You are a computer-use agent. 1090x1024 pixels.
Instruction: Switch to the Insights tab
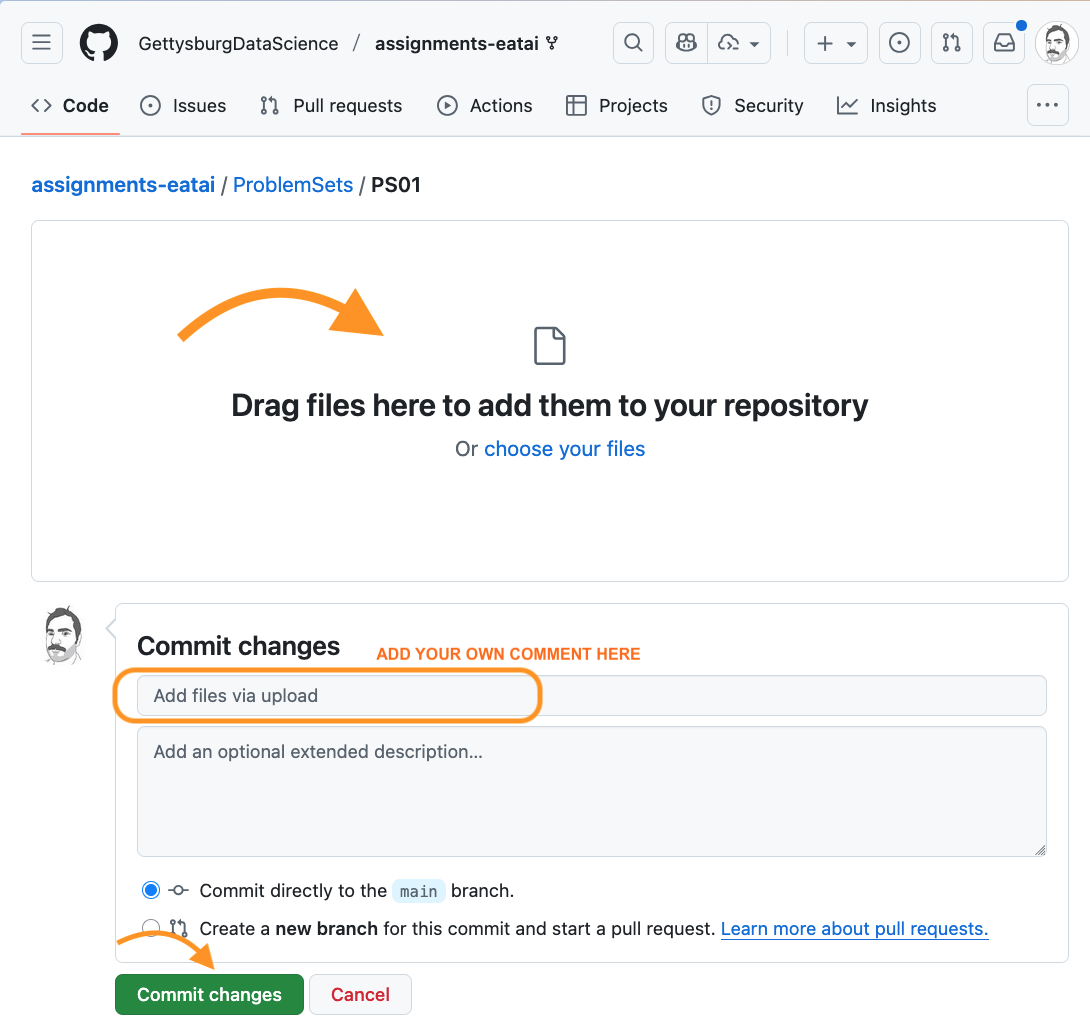point(887,106)
